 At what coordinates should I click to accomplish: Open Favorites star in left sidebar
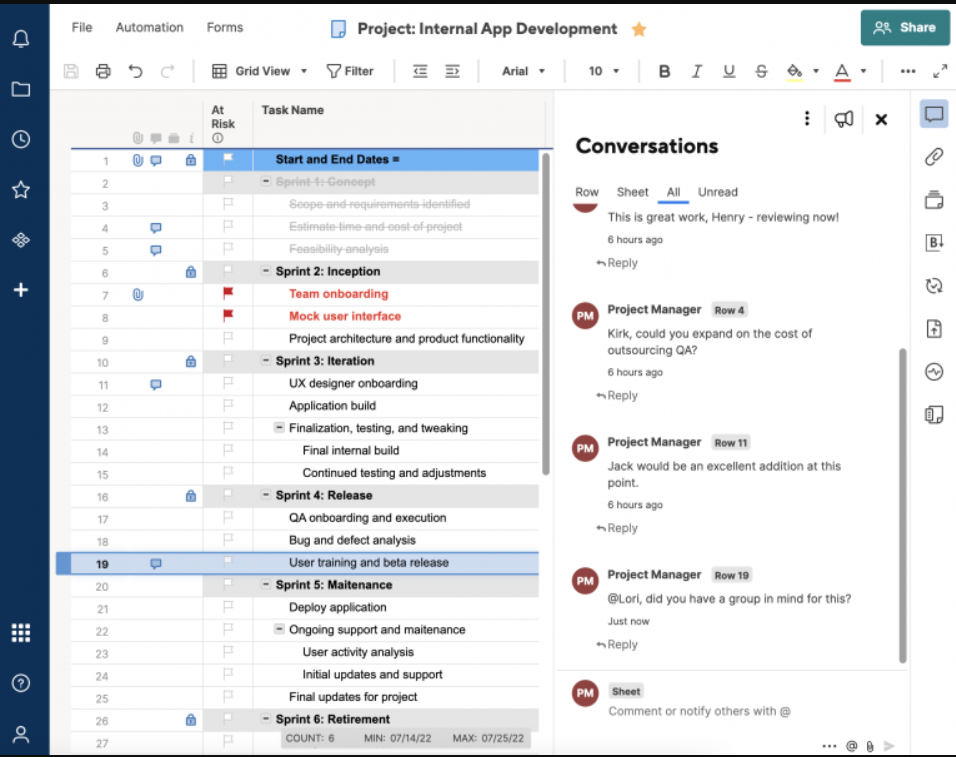(x=20, y=189)
